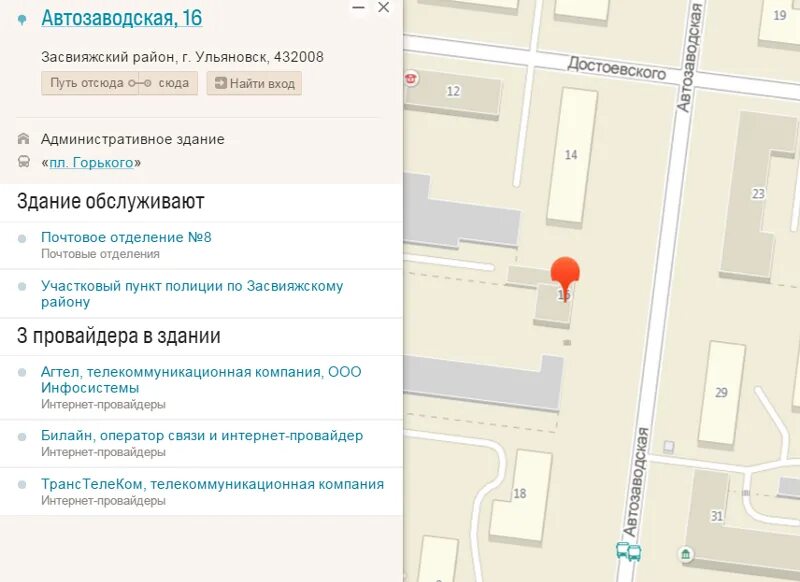Click the red telephone icon near building 12

(x=411, y=79)
